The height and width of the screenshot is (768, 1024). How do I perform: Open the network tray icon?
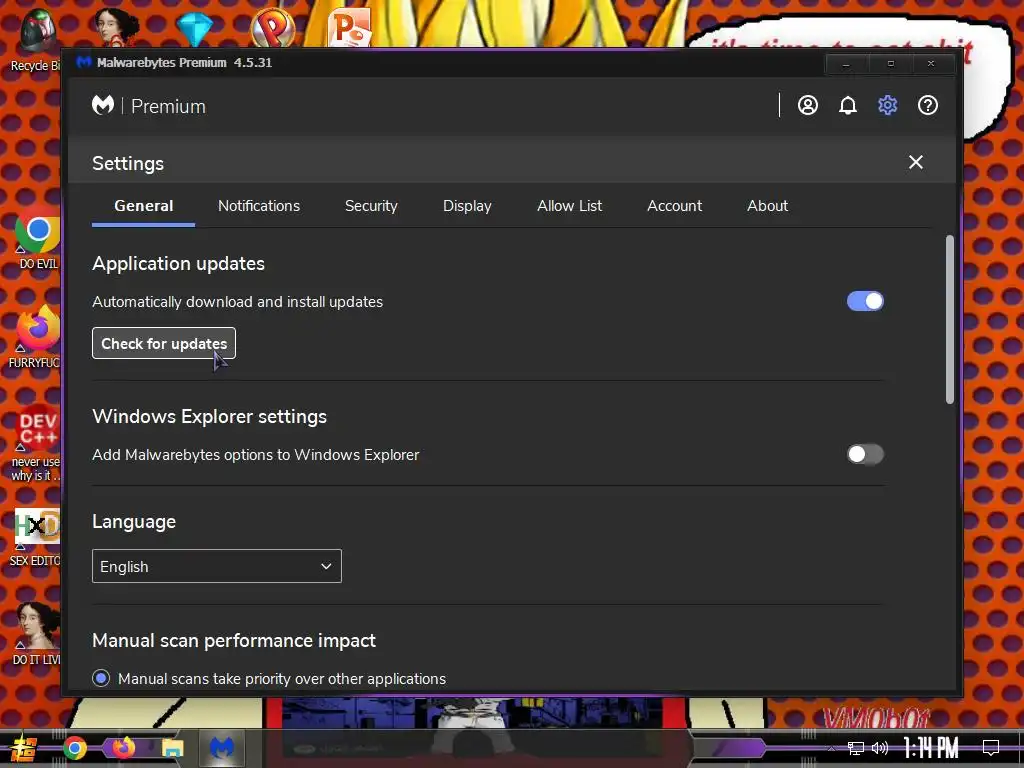pos(855,748)
